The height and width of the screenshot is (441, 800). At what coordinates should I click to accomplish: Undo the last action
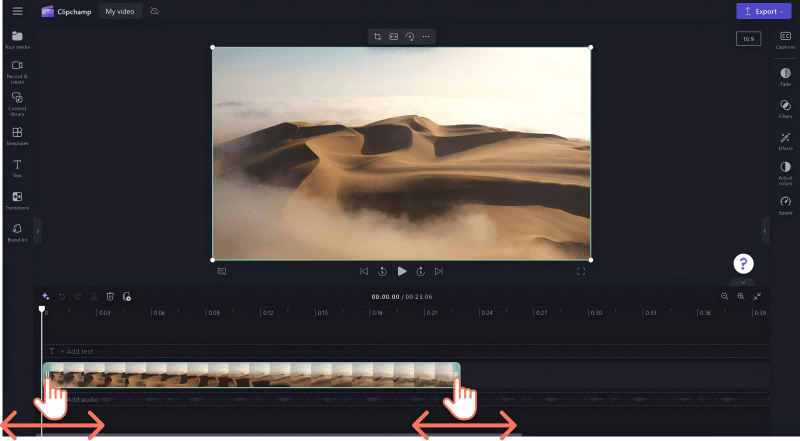(62, 297)
